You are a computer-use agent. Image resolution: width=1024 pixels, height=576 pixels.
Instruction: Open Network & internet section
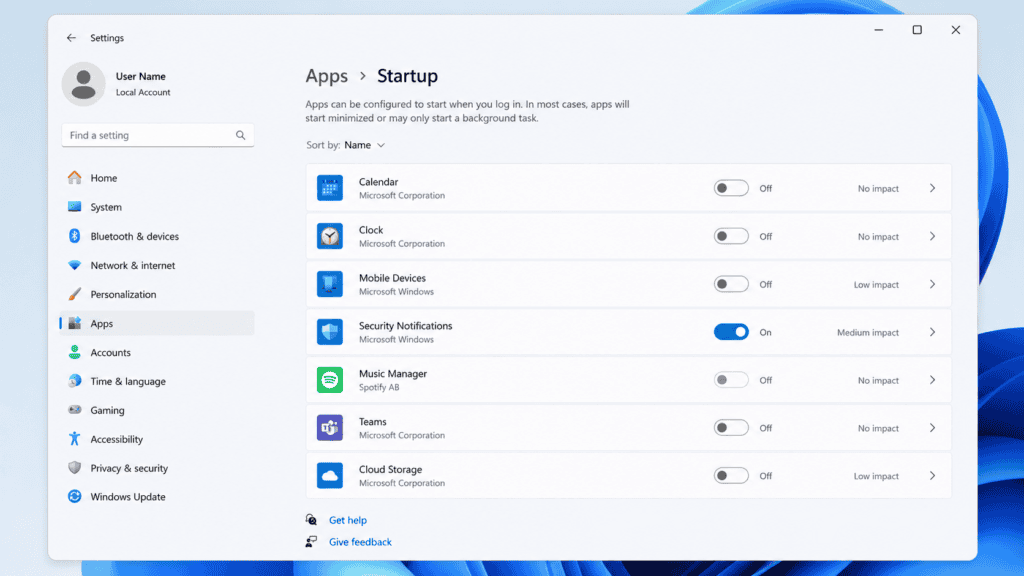coord(157,265)
